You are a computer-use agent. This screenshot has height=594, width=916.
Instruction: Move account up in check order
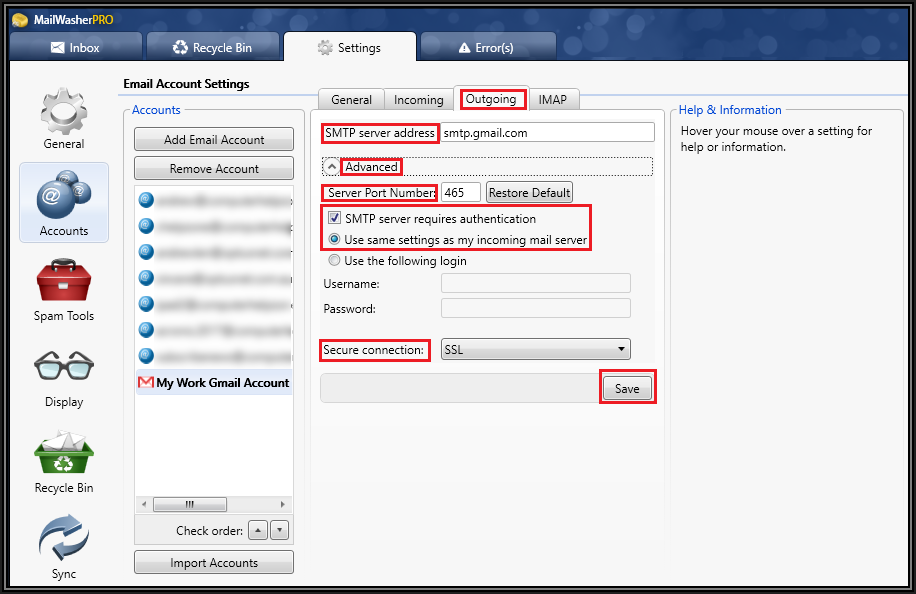pos(258,530)
